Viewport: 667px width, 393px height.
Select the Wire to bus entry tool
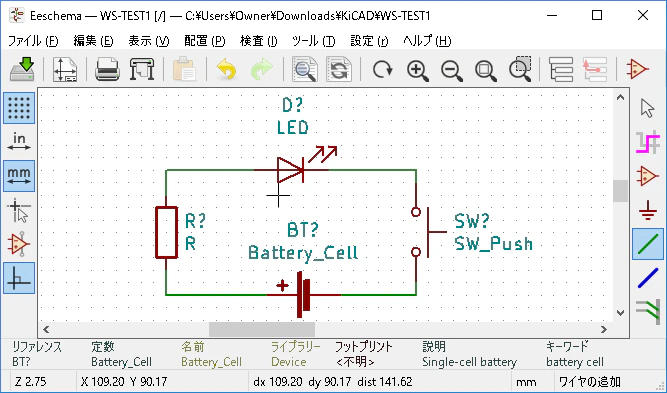tap(648, 311)
